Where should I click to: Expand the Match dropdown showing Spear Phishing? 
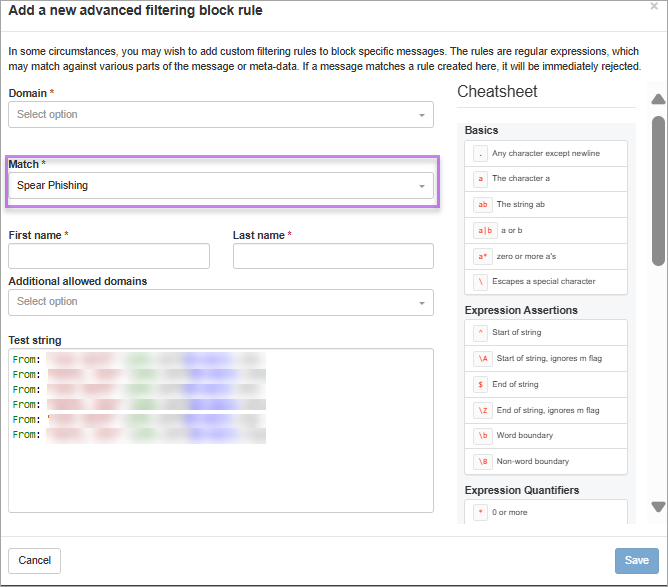[221, 186]
